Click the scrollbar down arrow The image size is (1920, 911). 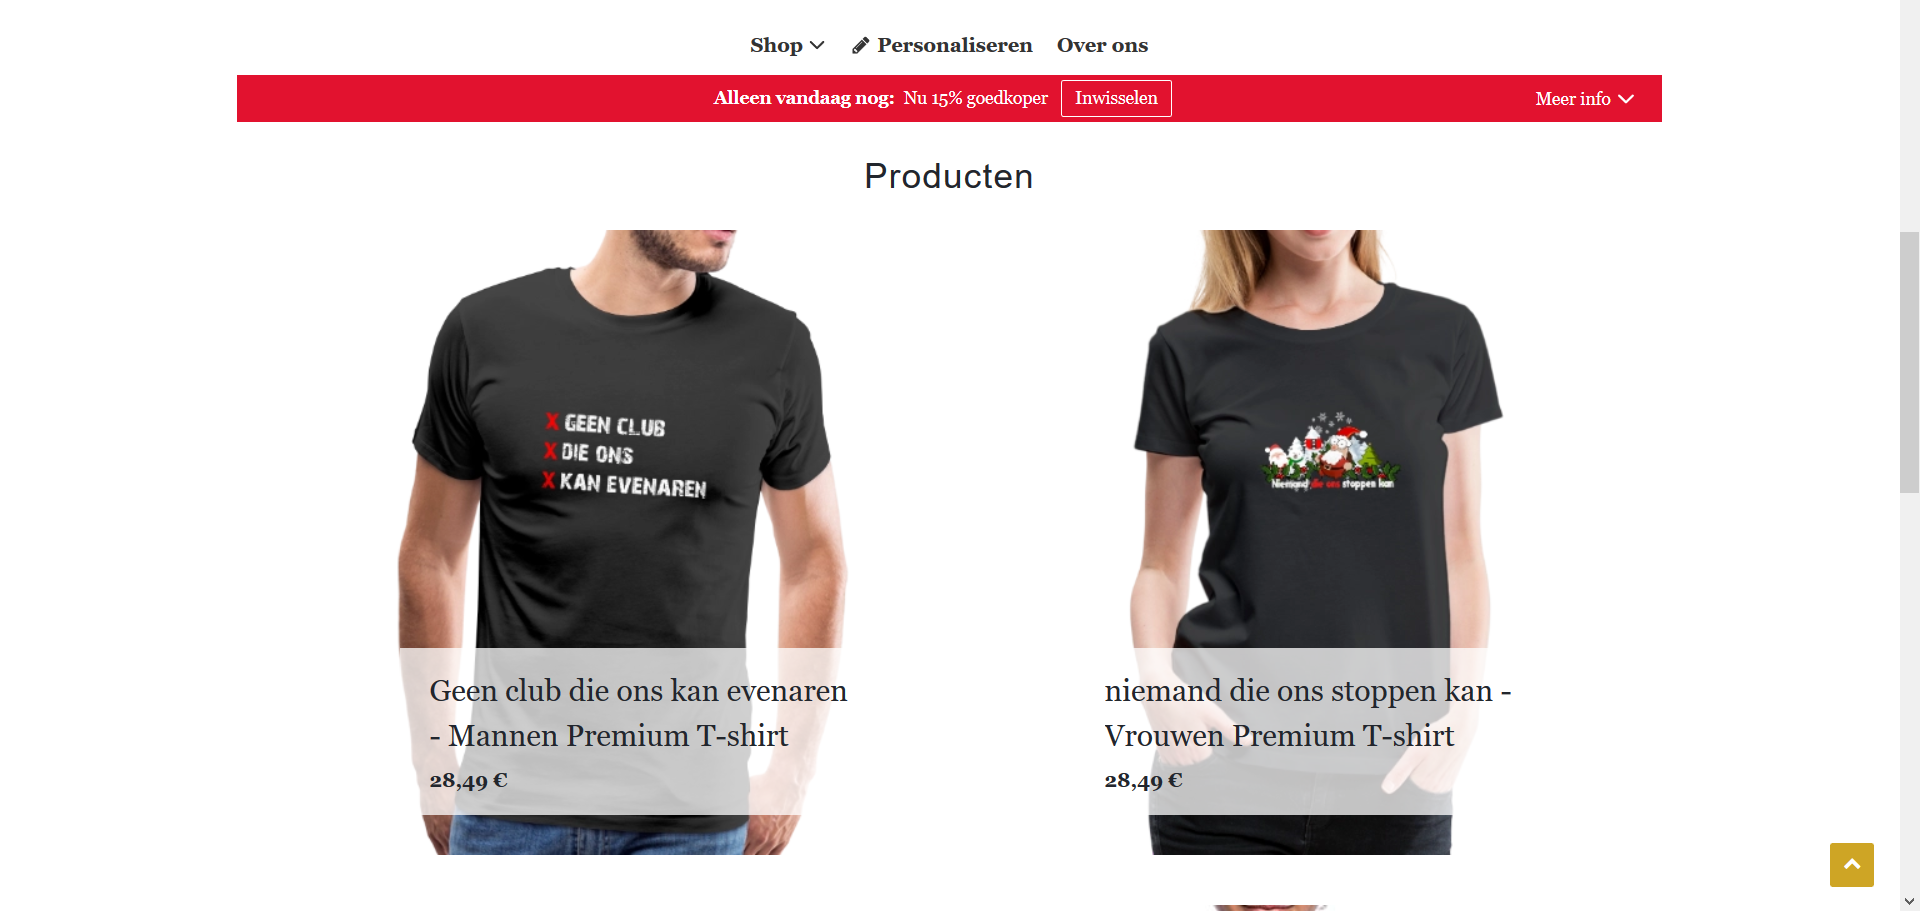point(1909,901)
